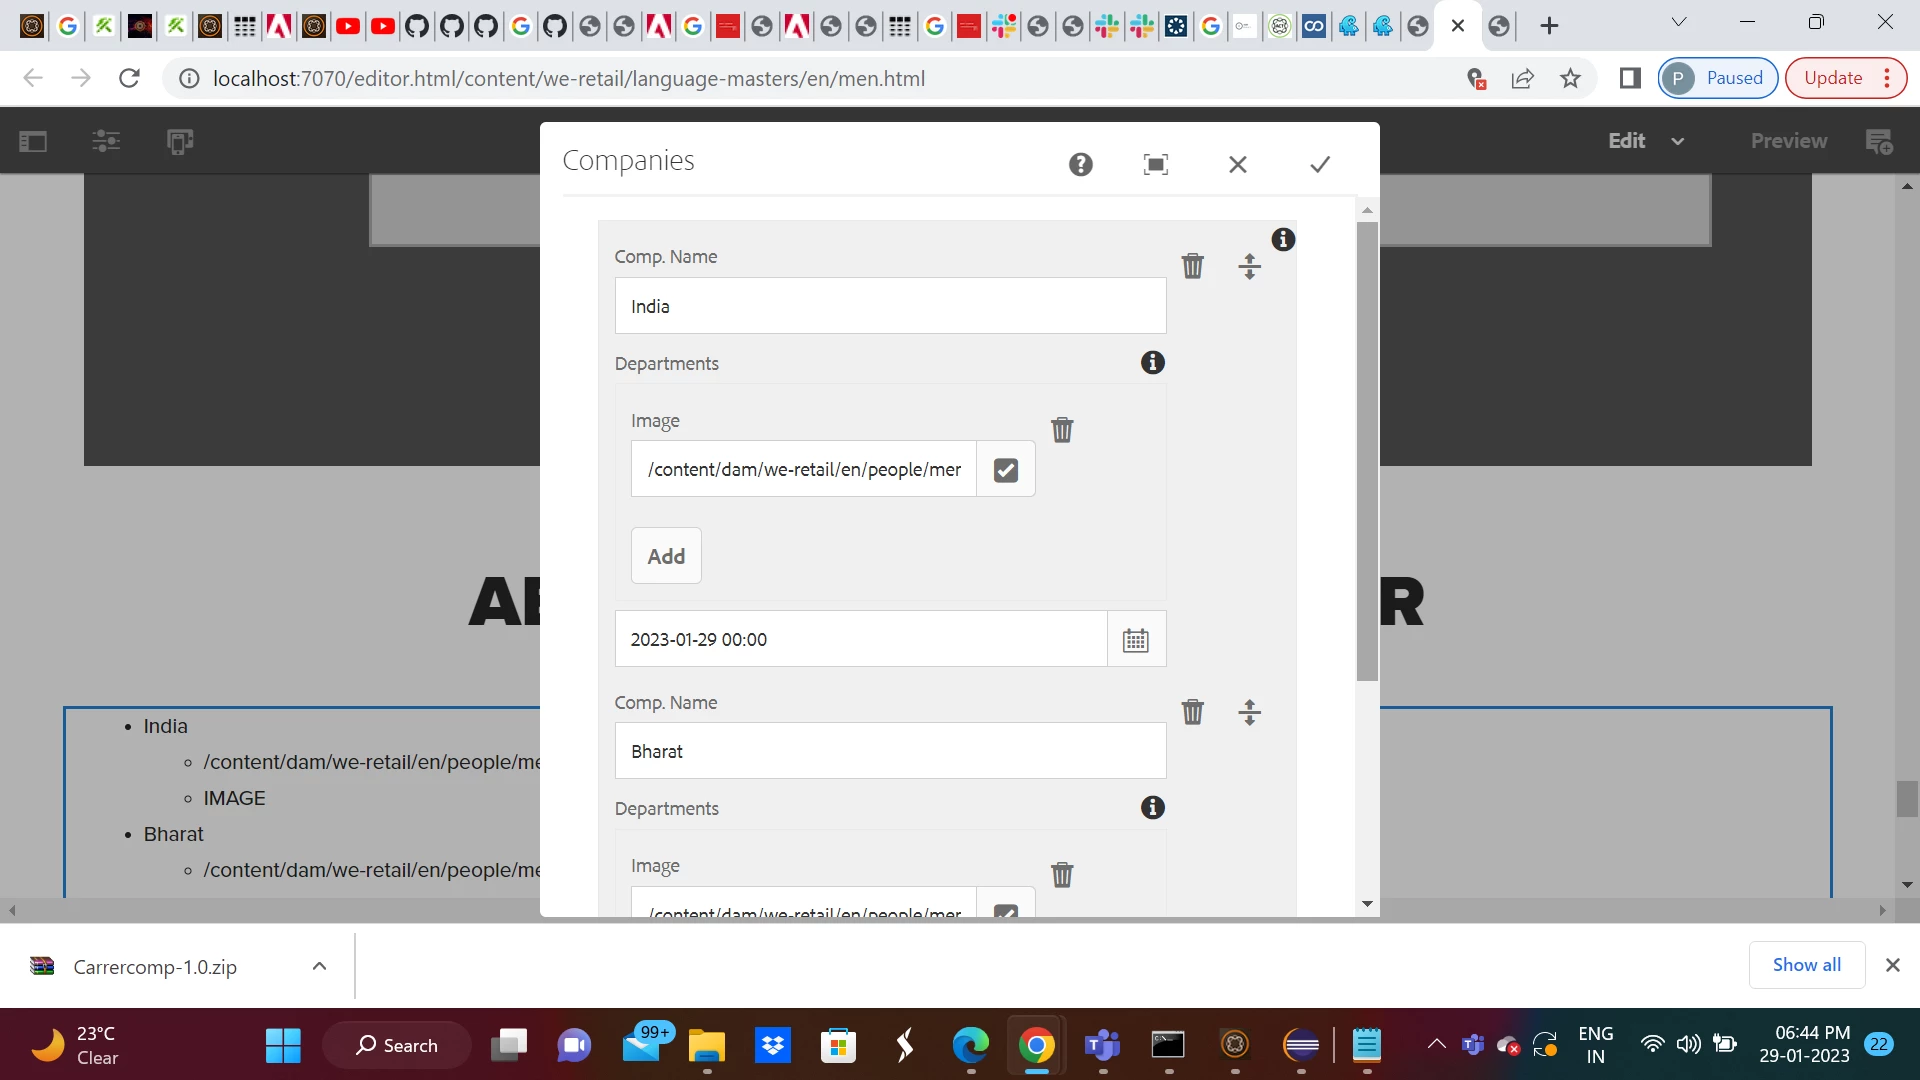Click reorder handle for Bharat entry
The width and height of the screenshot is (1920, 1080).
pyautogui.click(x=1249, y=712)
